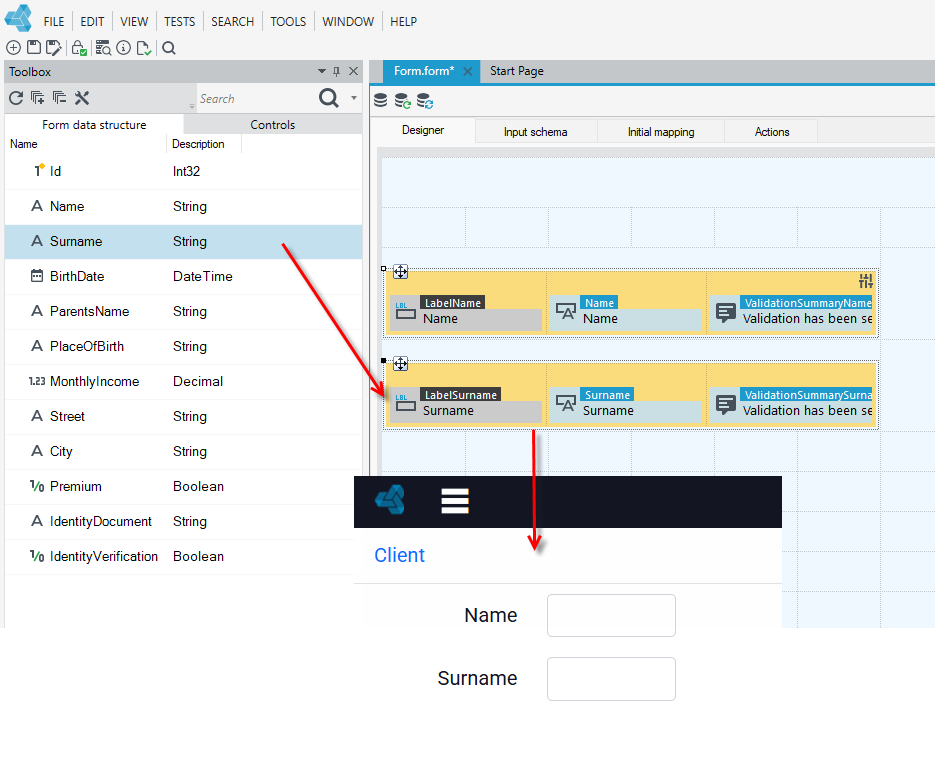
Task: Close the Form.form tab
Action: coord(468,72)
